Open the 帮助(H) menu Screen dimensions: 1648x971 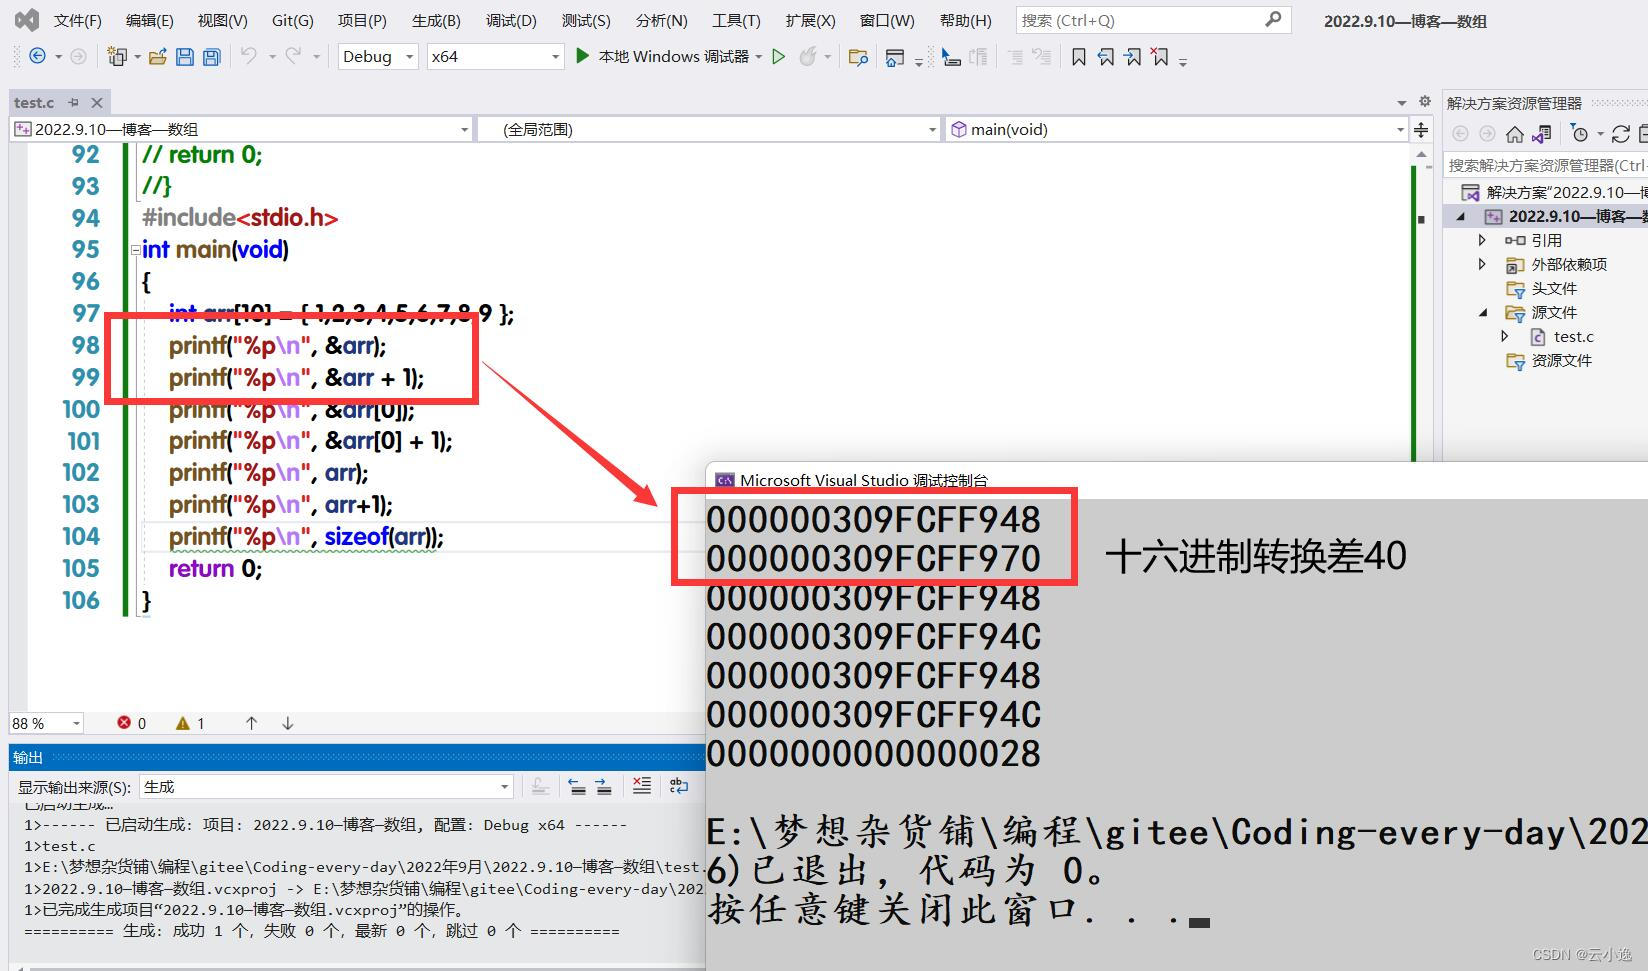[966, 20]
